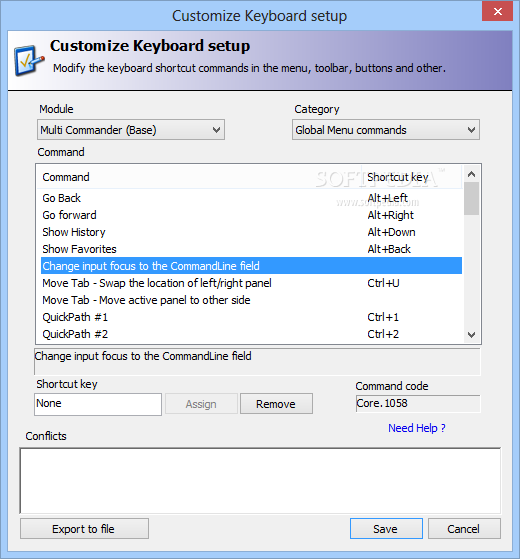This screenshot has height=559, width=520.
Task: Click the Command code field
Action: [x=418, y=404]
